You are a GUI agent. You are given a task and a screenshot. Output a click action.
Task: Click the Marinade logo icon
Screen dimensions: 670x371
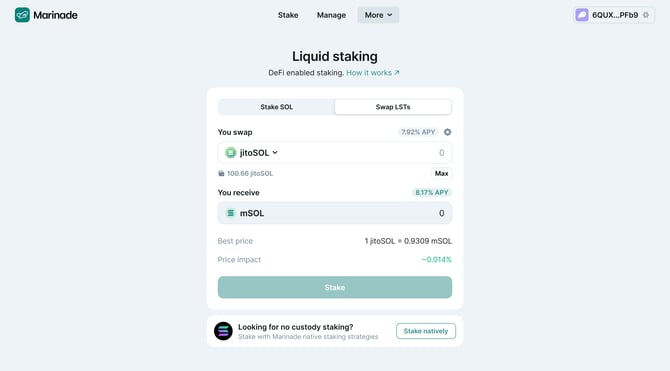point(22,15)
